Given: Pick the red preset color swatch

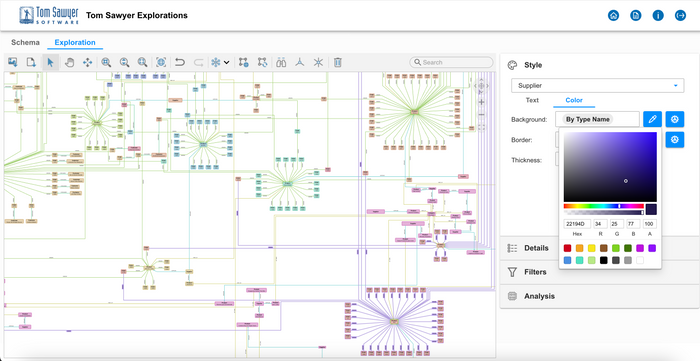Looking at the screenshot, I should [x=567, y=248].
